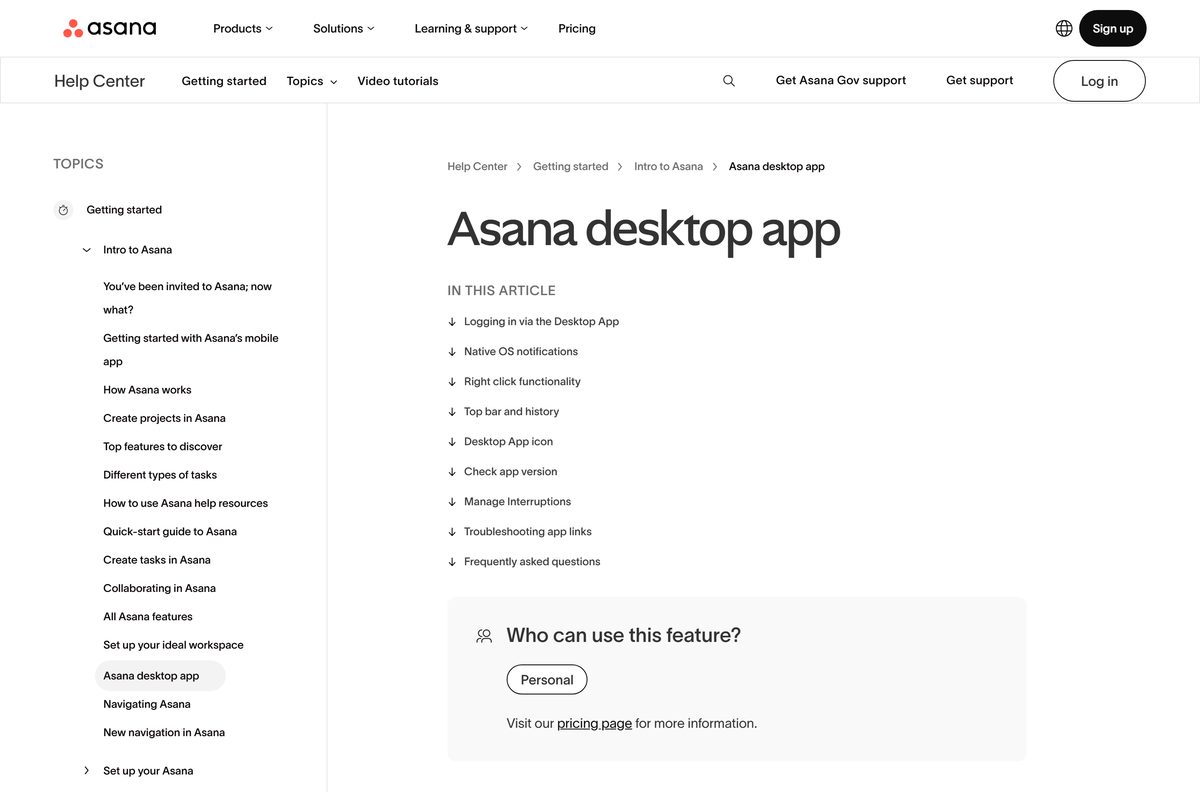Screen dimensions: 1200x792
Task: Click the Getting started stopwatch icon
Action: click(63, 210)
